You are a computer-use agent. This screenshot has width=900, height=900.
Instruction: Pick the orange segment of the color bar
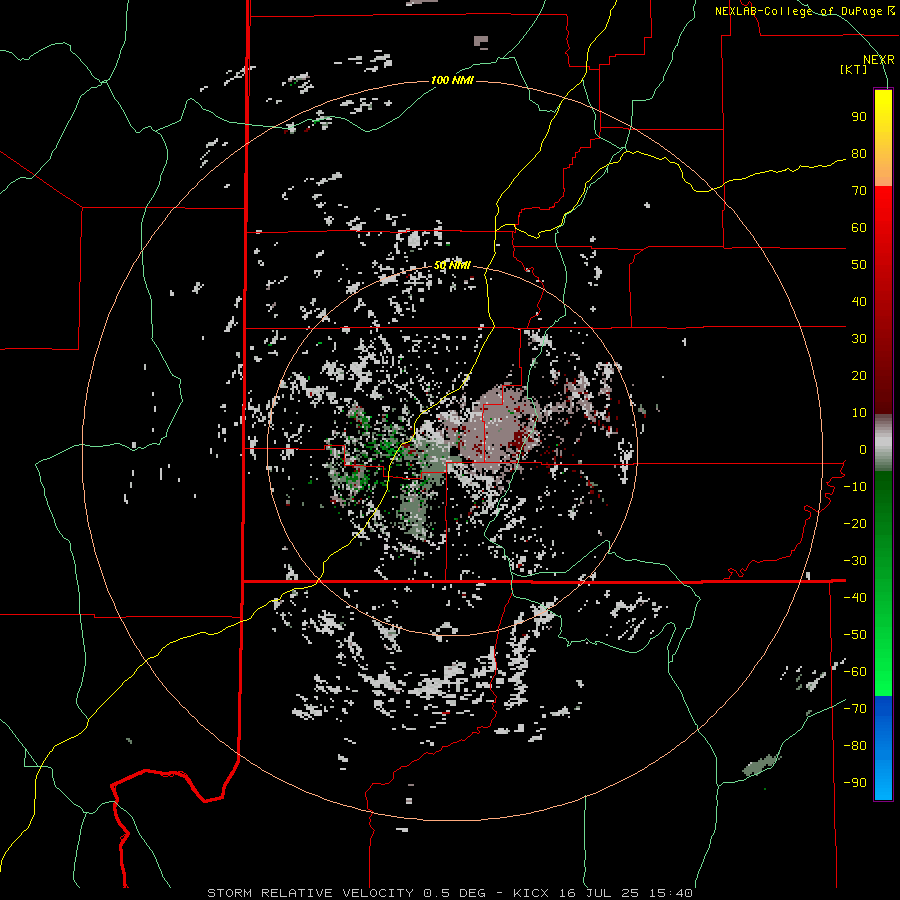883,166
